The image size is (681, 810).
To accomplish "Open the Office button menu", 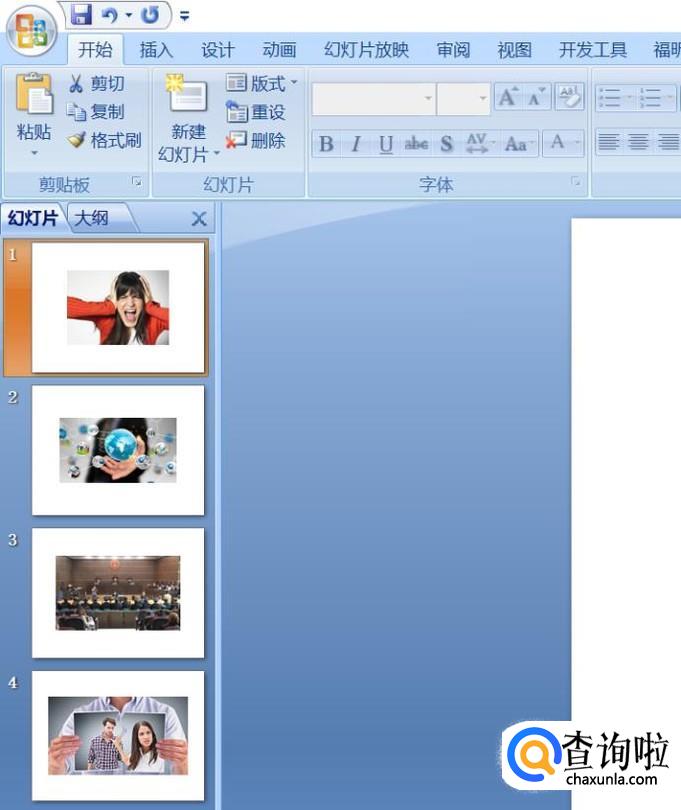I will [x=32, y=31].
